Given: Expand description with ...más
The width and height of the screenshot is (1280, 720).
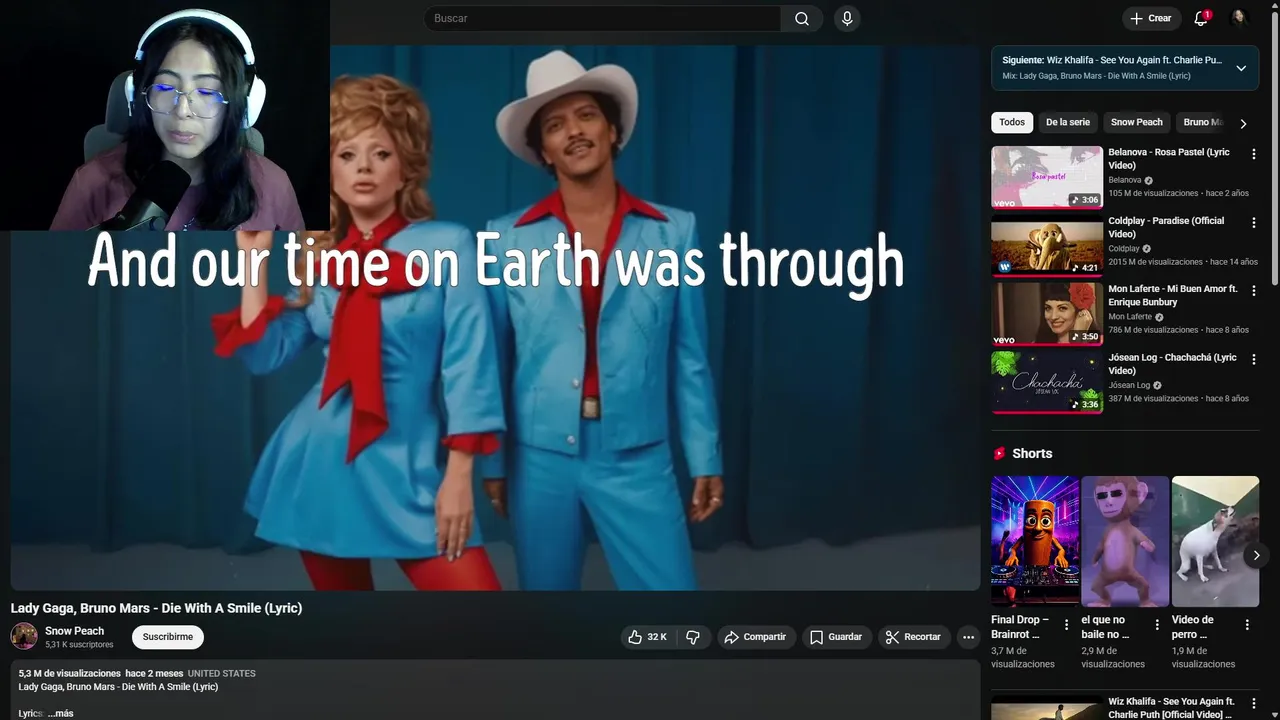Looking at the screenshot, I should tap(61, 713).
